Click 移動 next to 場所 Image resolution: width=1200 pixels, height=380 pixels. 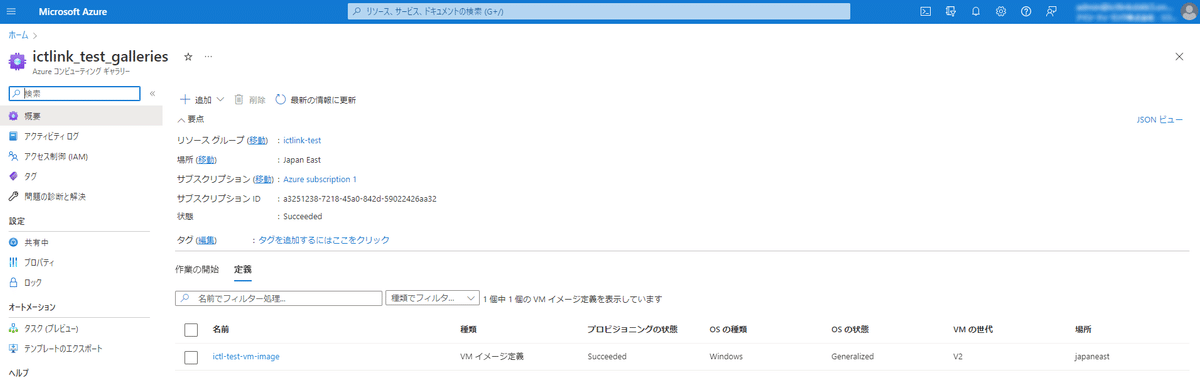pyautogui.click(x=206, y=160)
